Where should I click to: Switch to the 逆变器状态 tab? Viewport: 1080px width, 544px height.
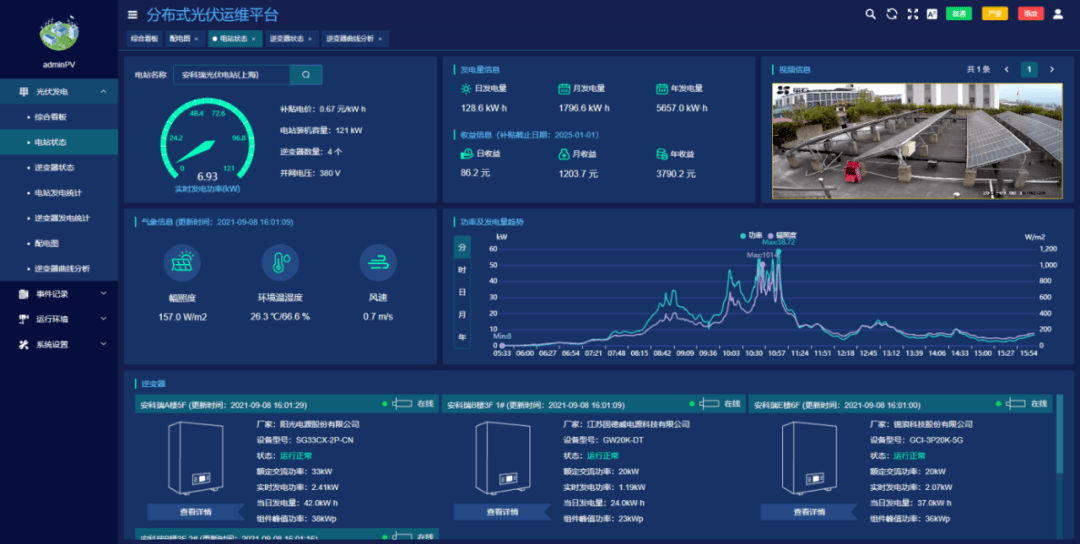point(290,39)
